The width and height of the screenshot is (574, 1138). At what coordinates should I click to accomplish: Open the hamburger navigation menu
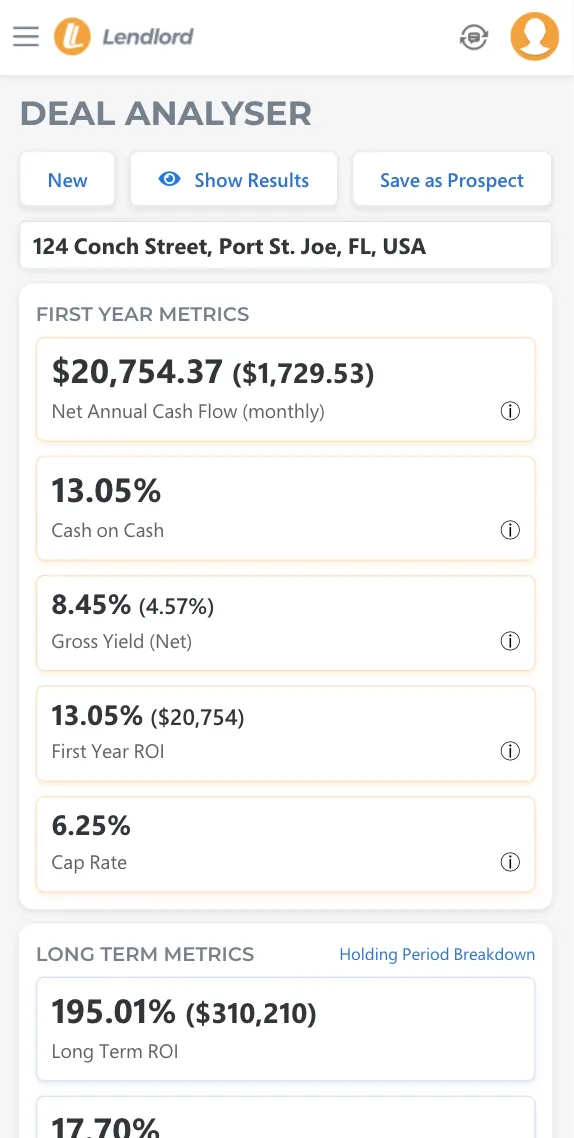[x=26, y=36]
